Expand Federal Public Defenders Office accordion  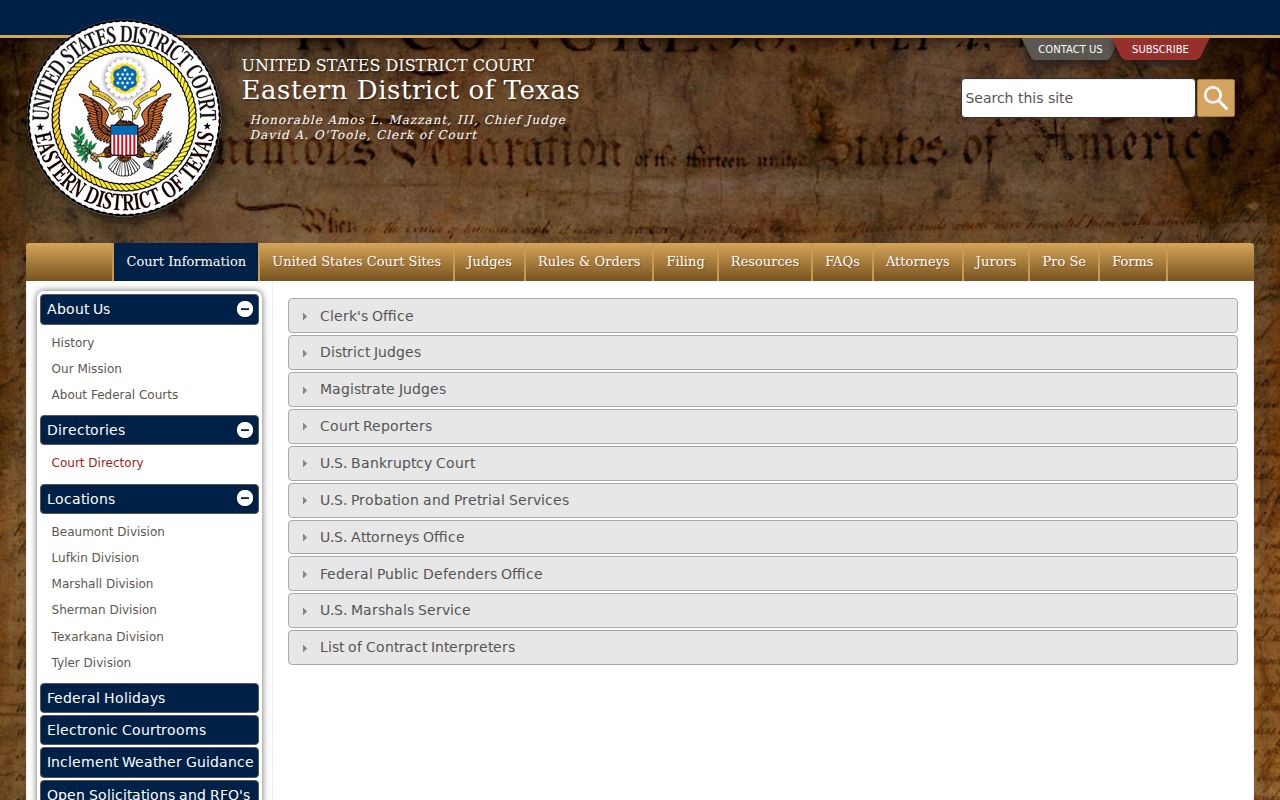763,574
